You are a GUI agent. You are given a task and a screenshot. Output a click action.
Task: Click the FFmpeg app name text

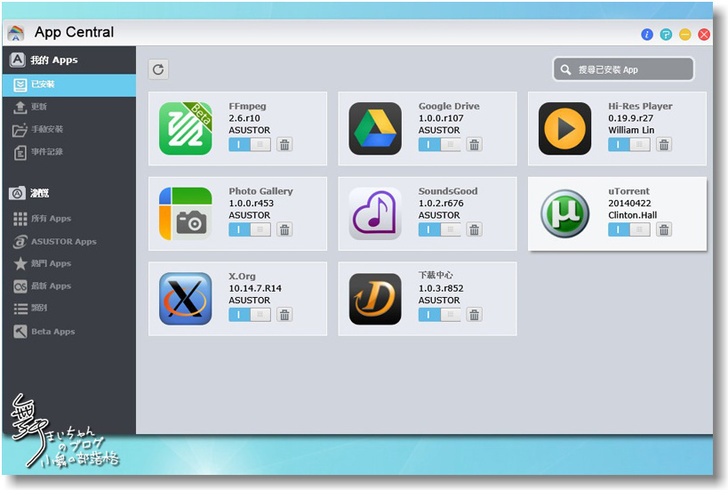247,106
